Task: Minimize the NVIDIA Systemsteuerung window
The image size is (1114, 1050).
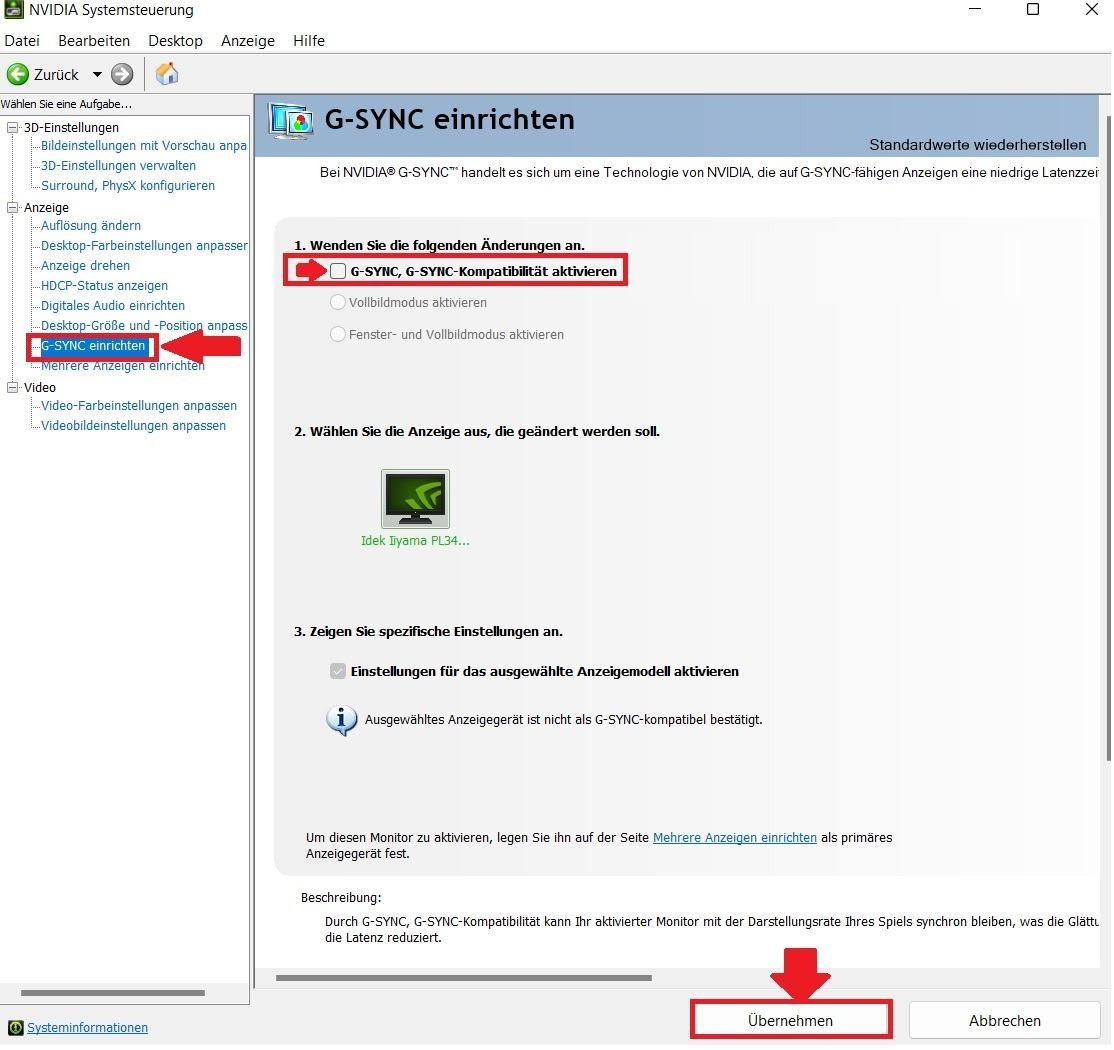Action: [x=975, y=9]
